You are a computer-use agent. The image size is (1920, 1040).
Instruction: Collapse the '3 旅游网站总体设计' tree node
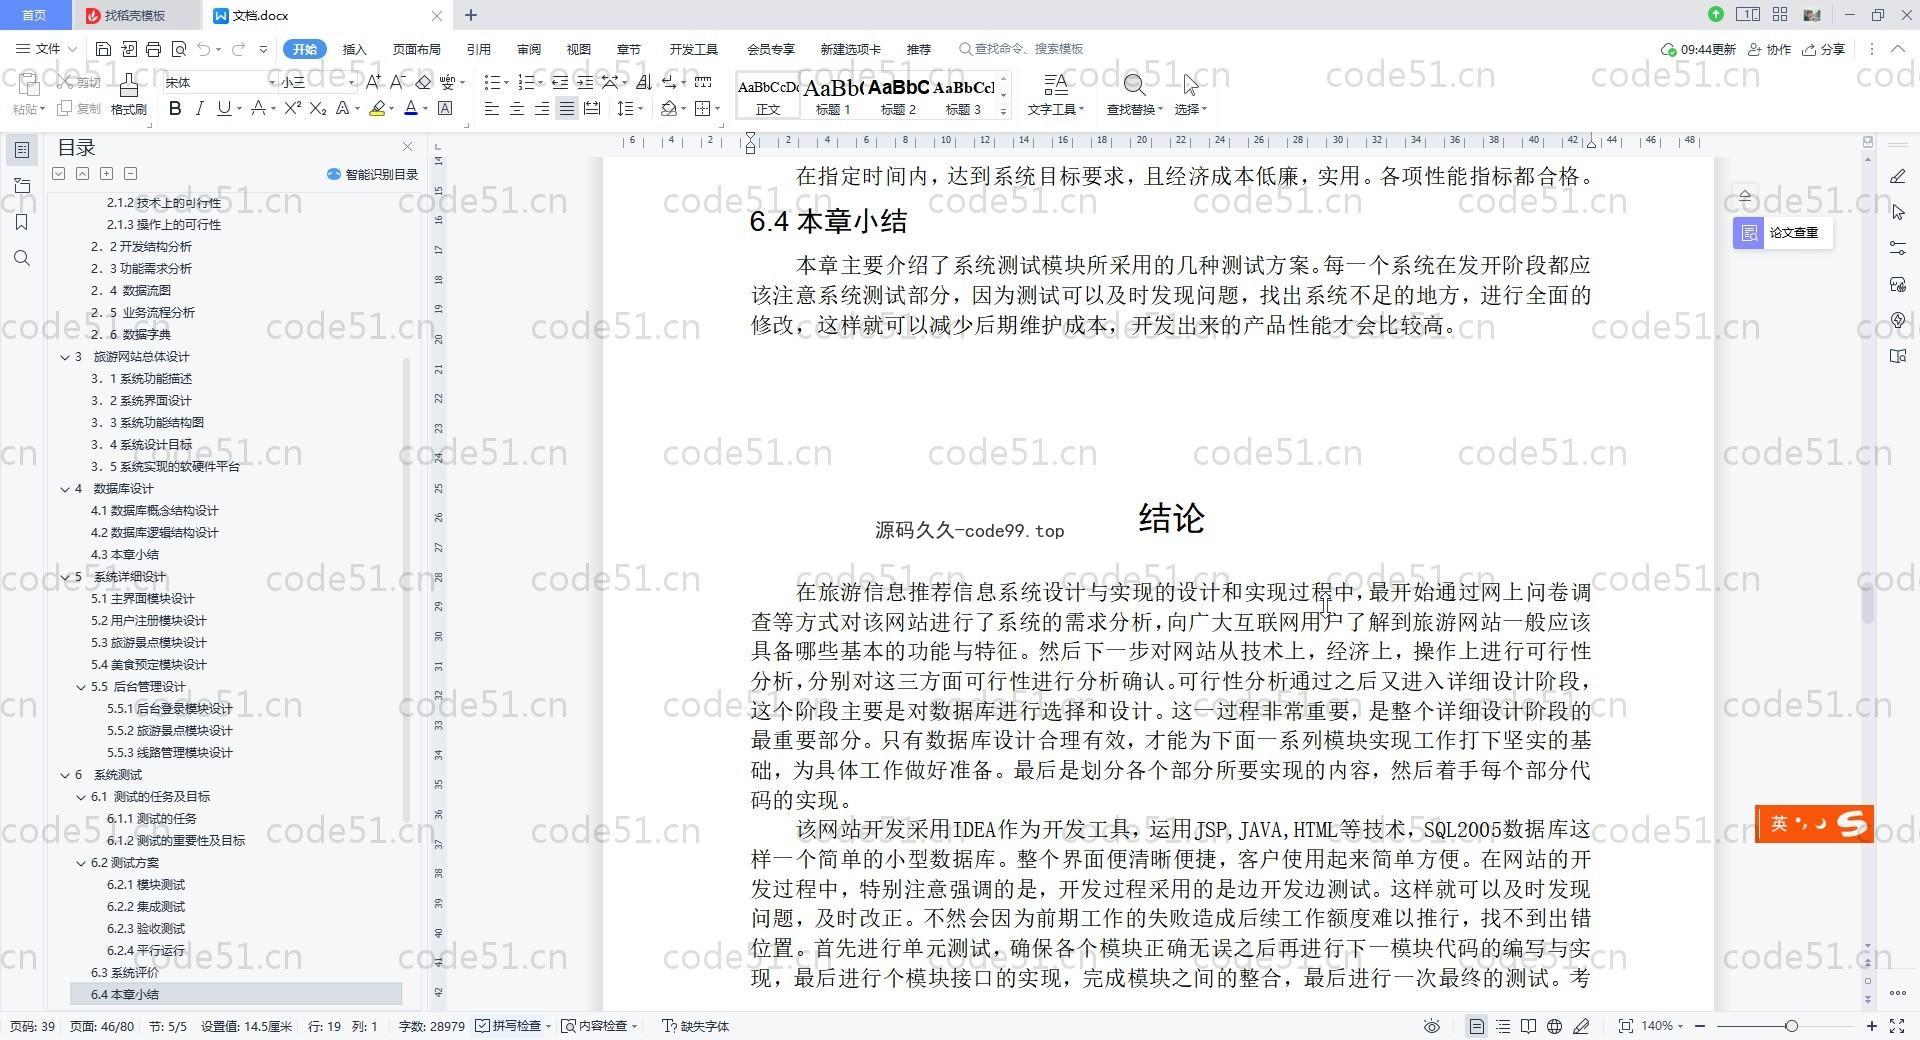click(65, 357)
